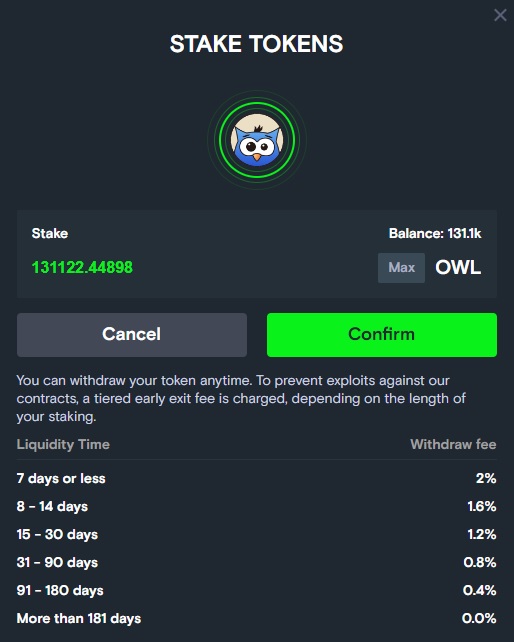Click the Withdraw fee column header
The image size is (514, 642).
pos(453,444)
